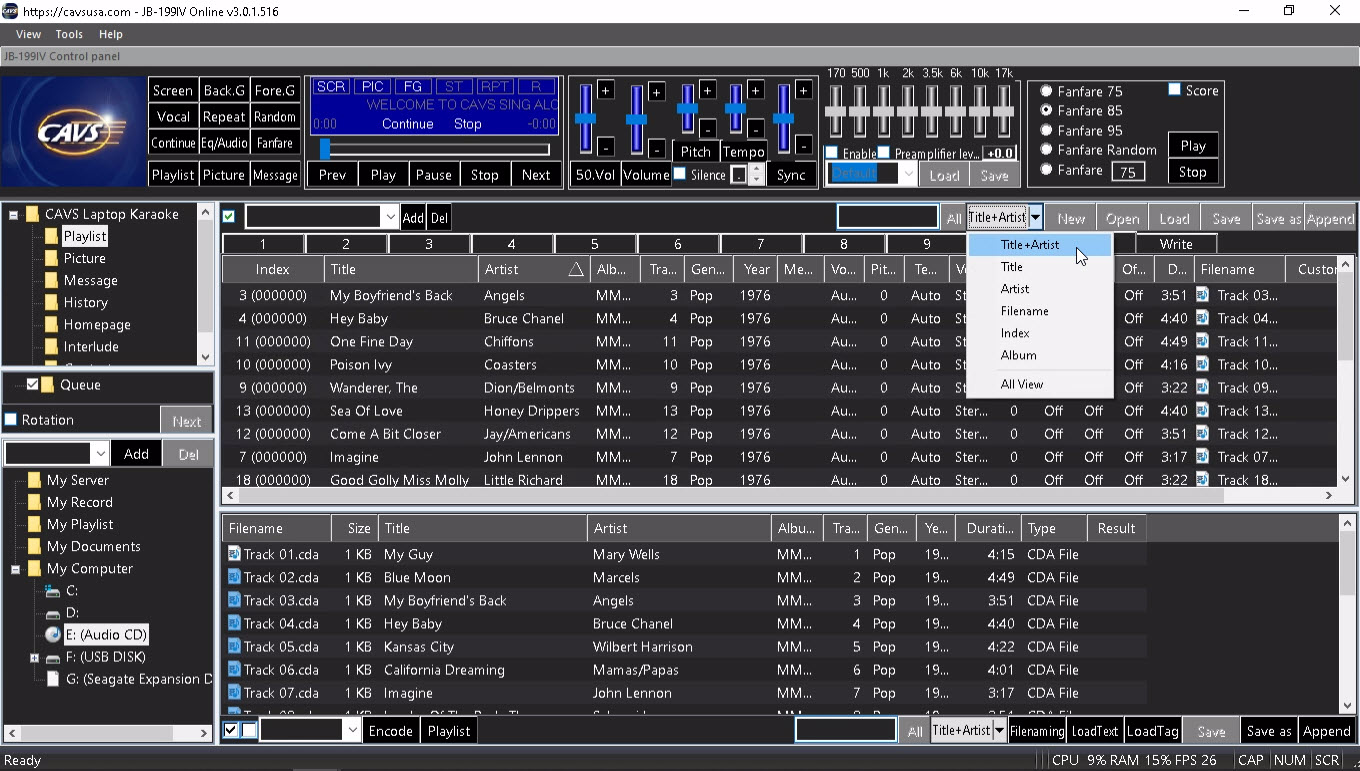Image resolution: width=1360 pixels, height=771 pixels.
Task: Click the top playlist search input field
Action: click(x=888, y=217)
